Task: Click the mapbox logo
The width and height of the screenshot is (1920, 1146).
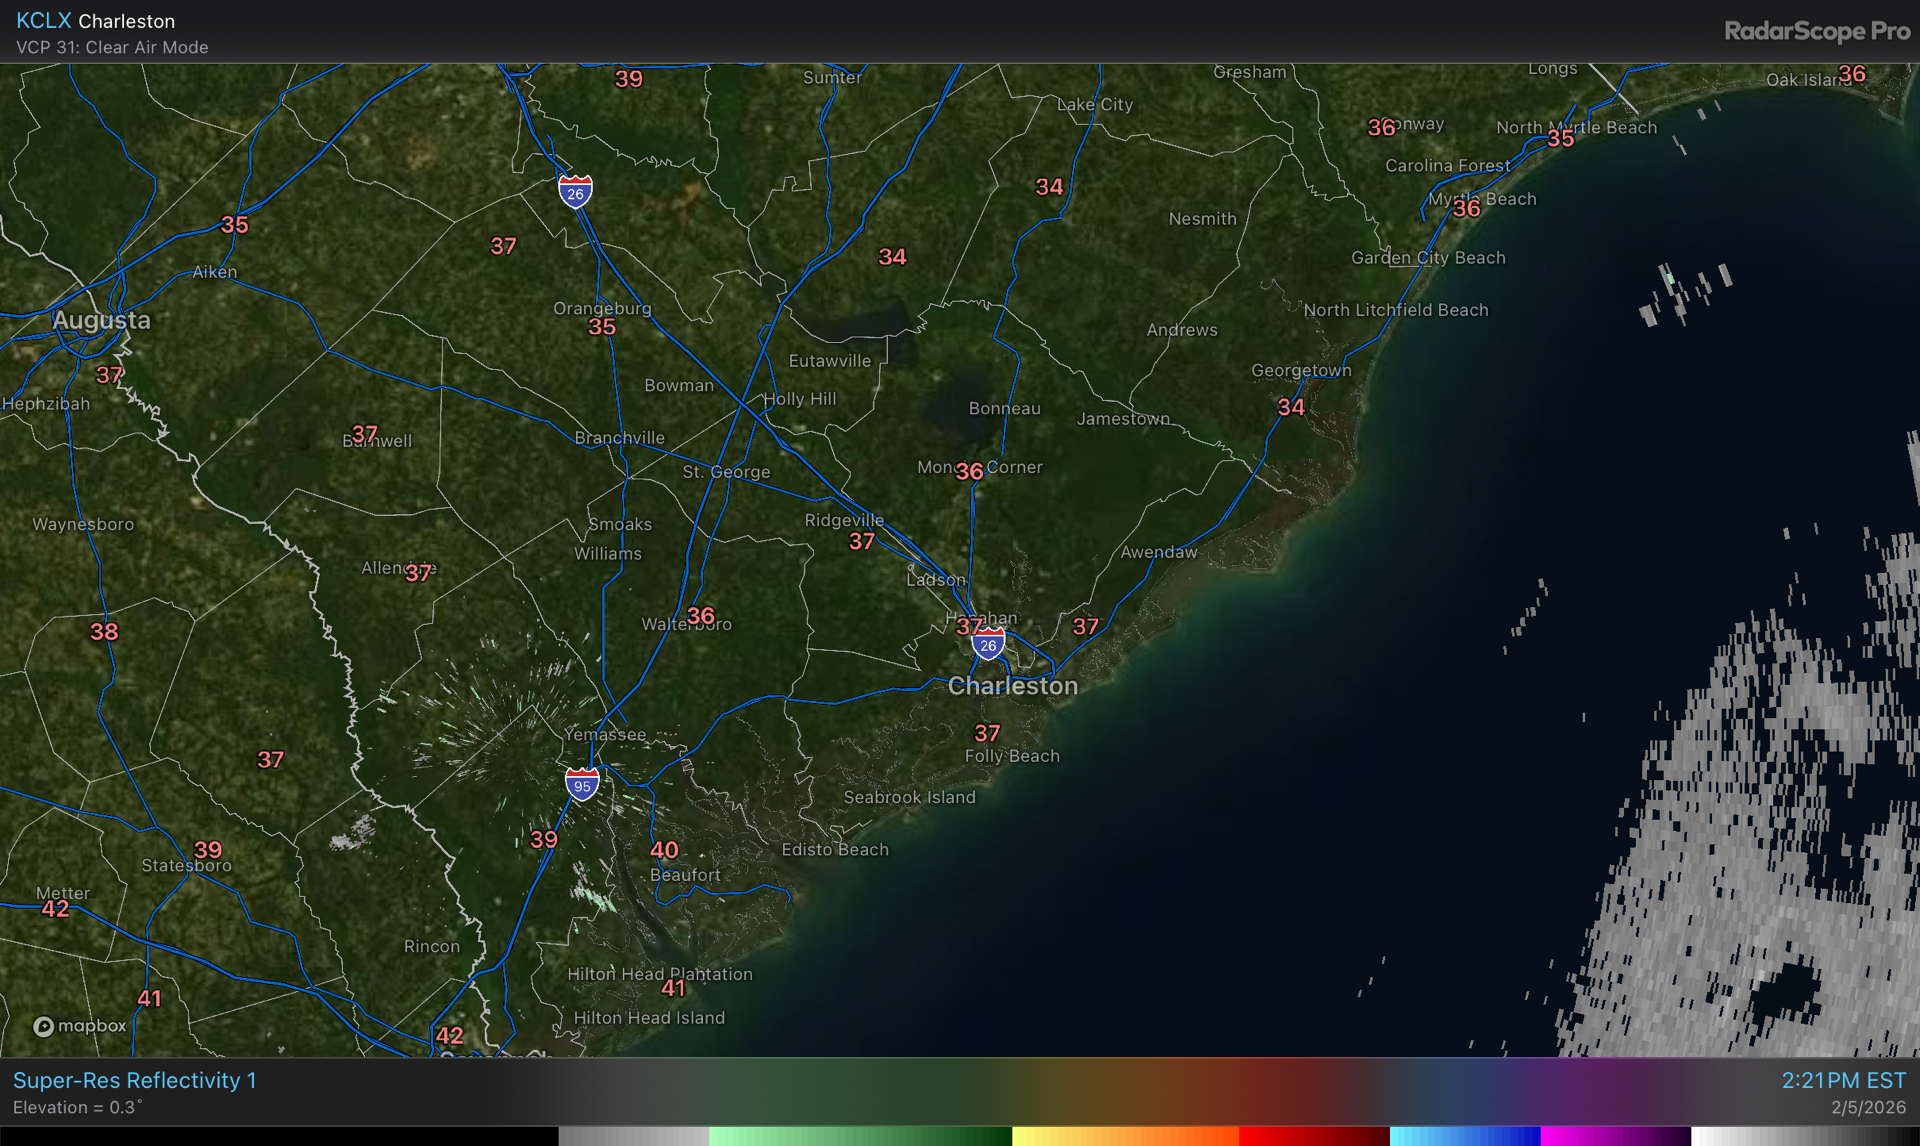Action: [x=80, y=1026]
